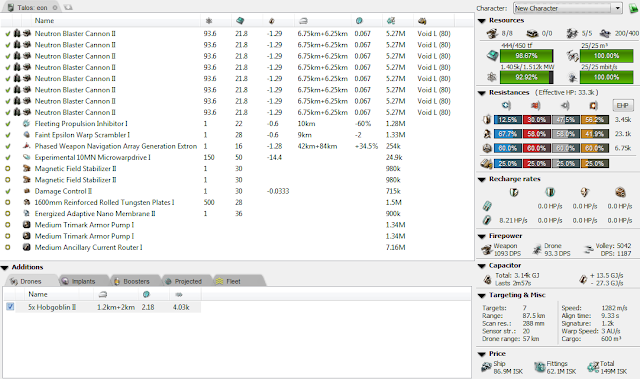This screenshot has width=640, height=379.
Task: Switch to the Drones tab
Action: click(31, 281)
